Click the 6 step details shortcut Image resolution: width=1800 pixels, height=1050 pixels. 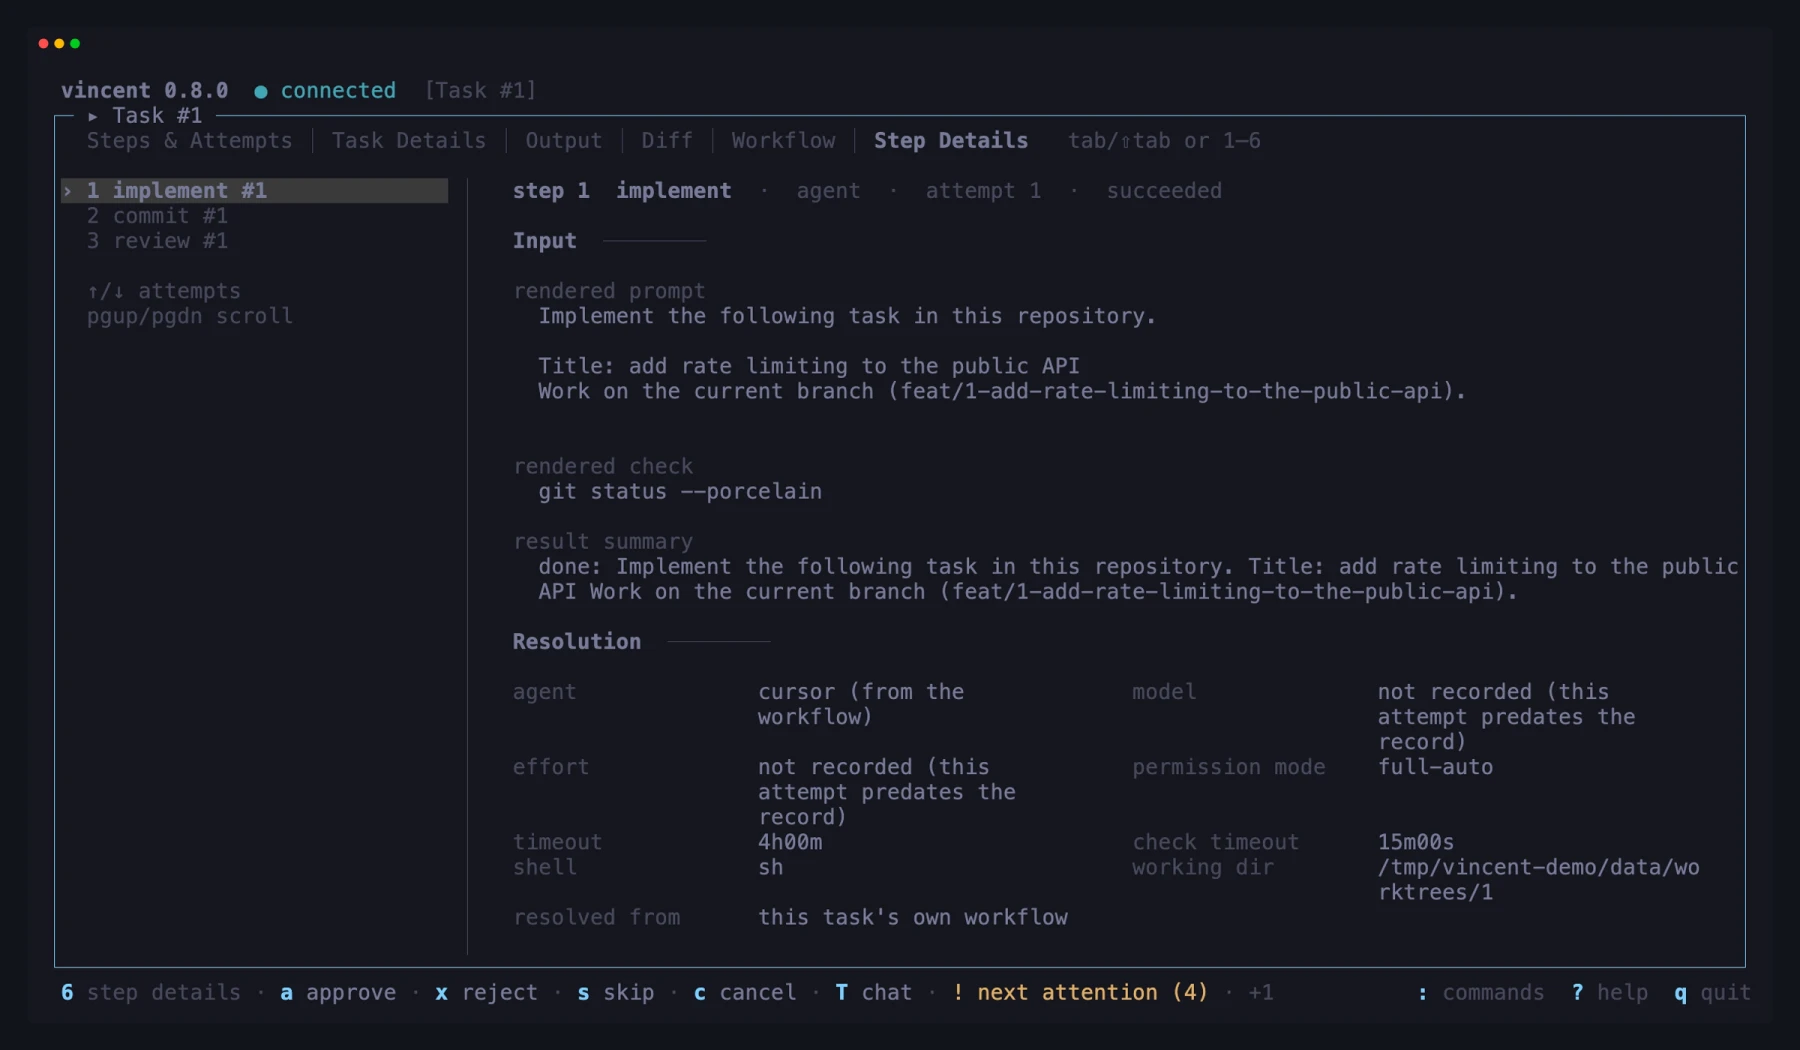pos(151,992)
